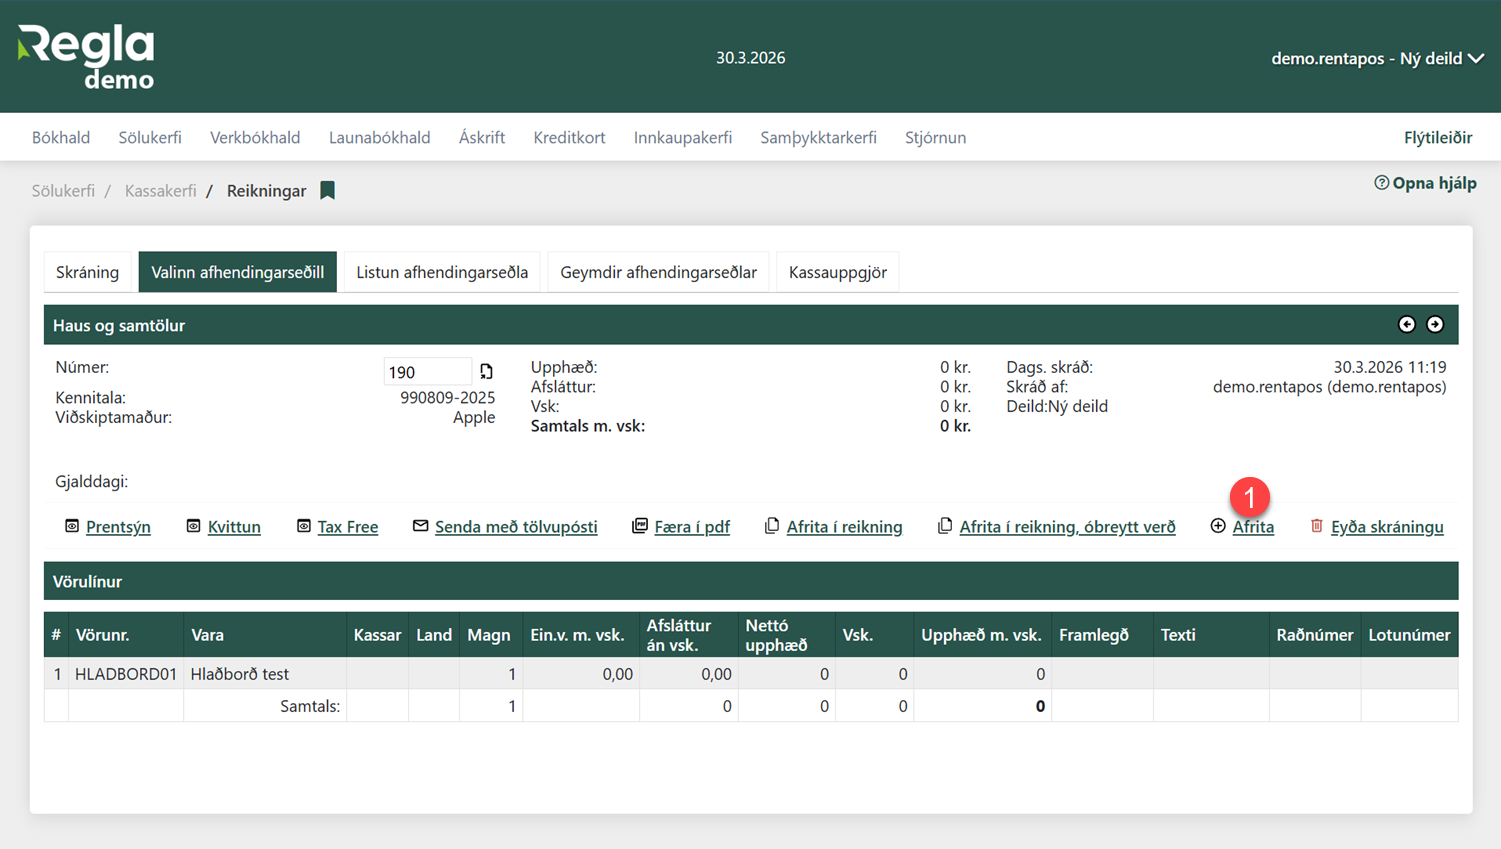The height and width of the screenshot is (849, 1501).
Task: Open the Flýtileiðir shortcuts menu
Action: (1437, 138)
